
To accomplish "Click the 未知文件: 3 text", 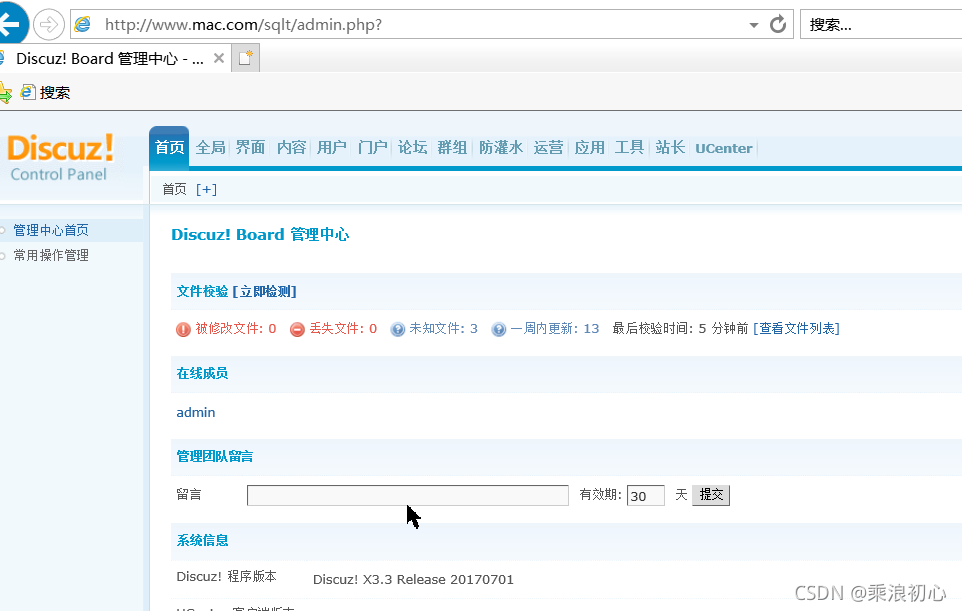I will pos(444,328).
